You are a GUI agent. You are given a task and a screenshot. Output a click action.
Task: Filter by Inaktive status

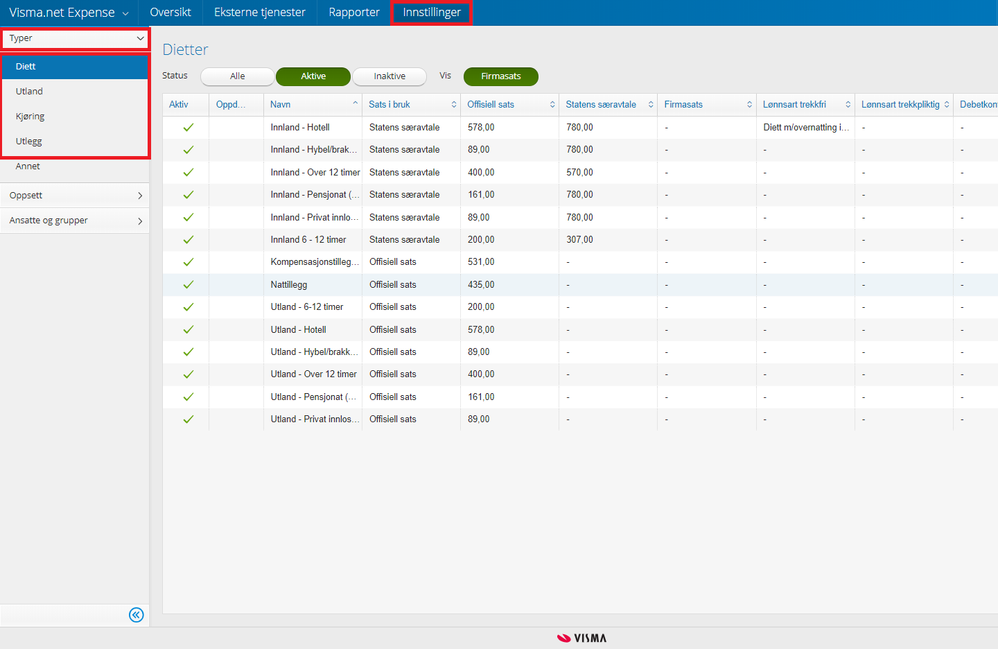tap(390, 76)
